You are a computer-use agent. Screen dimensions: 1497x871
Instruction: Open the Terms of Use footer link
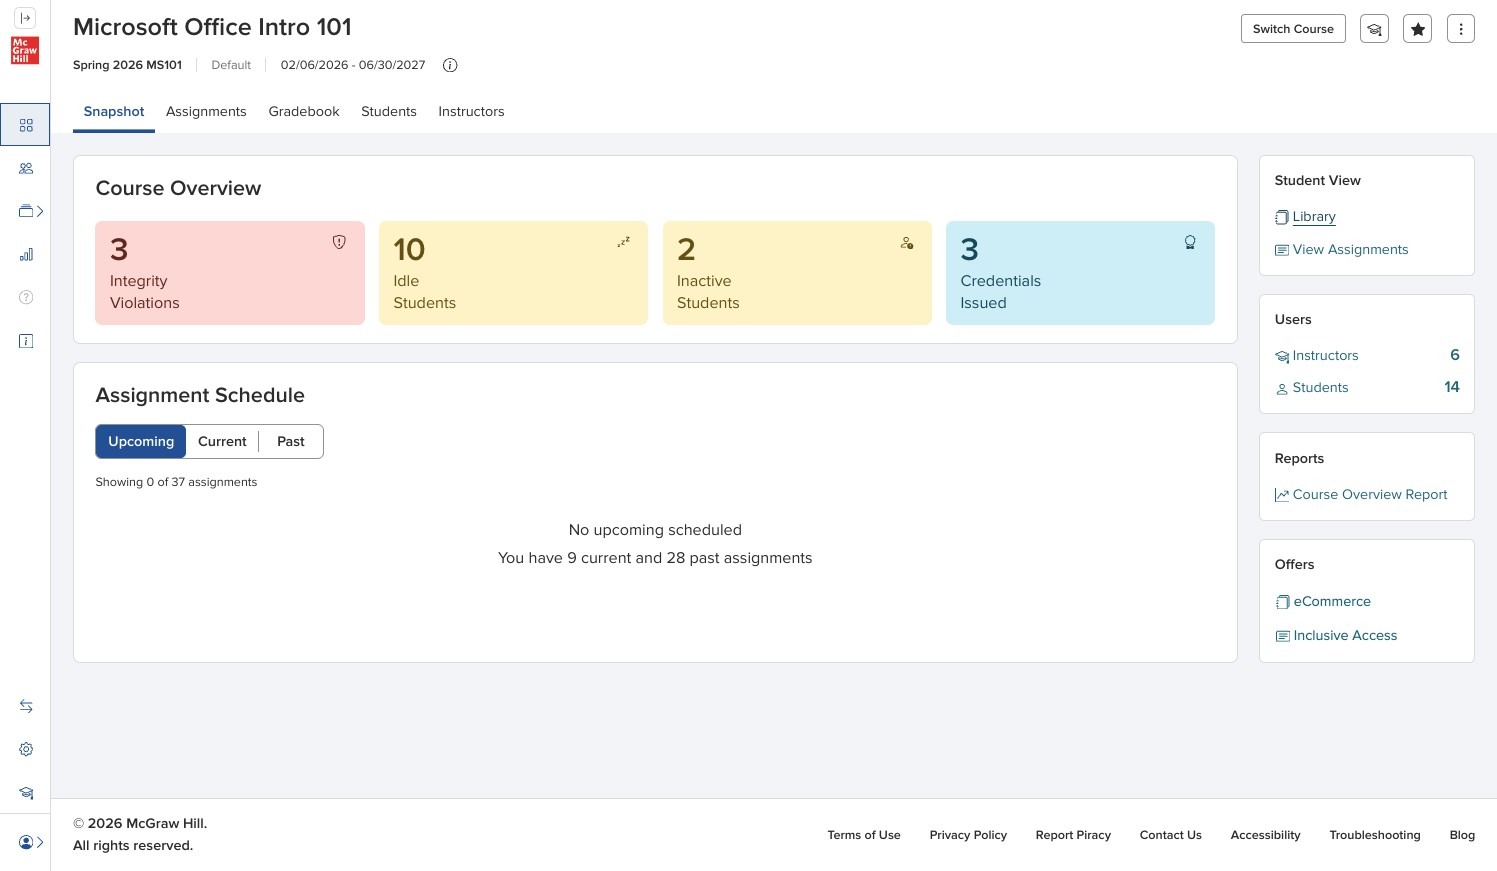click(864, 835)
